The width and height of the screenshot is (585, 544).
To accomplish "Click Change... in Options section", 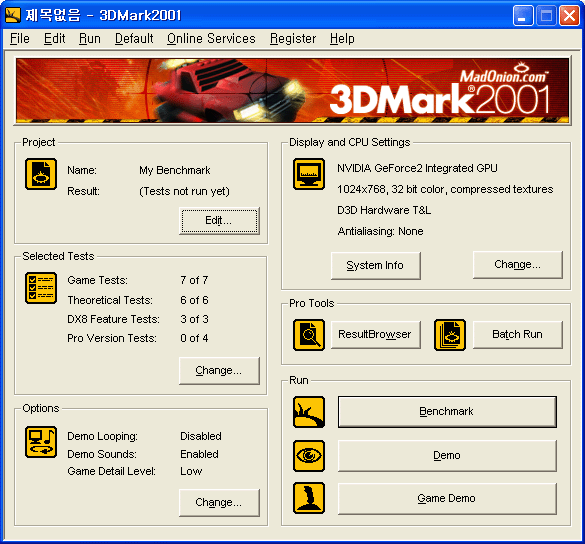I will pos(219,503).
